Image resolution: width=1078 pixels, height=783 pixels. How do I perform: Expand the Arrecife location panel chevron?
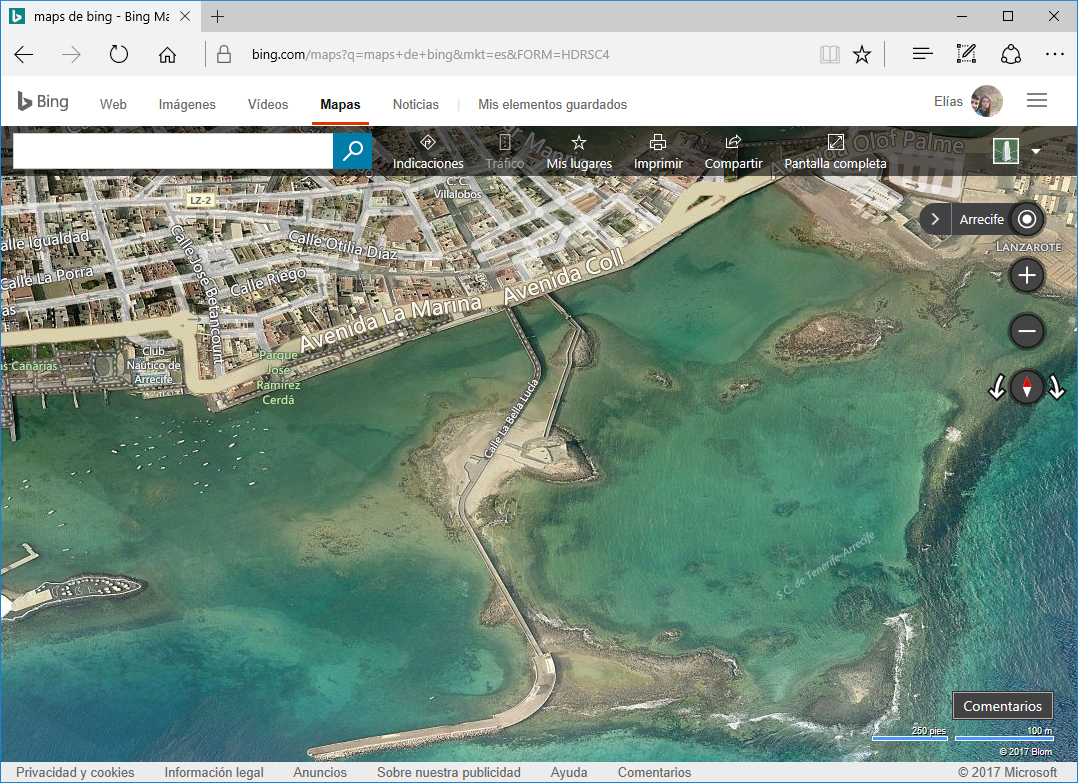[934, 219]
